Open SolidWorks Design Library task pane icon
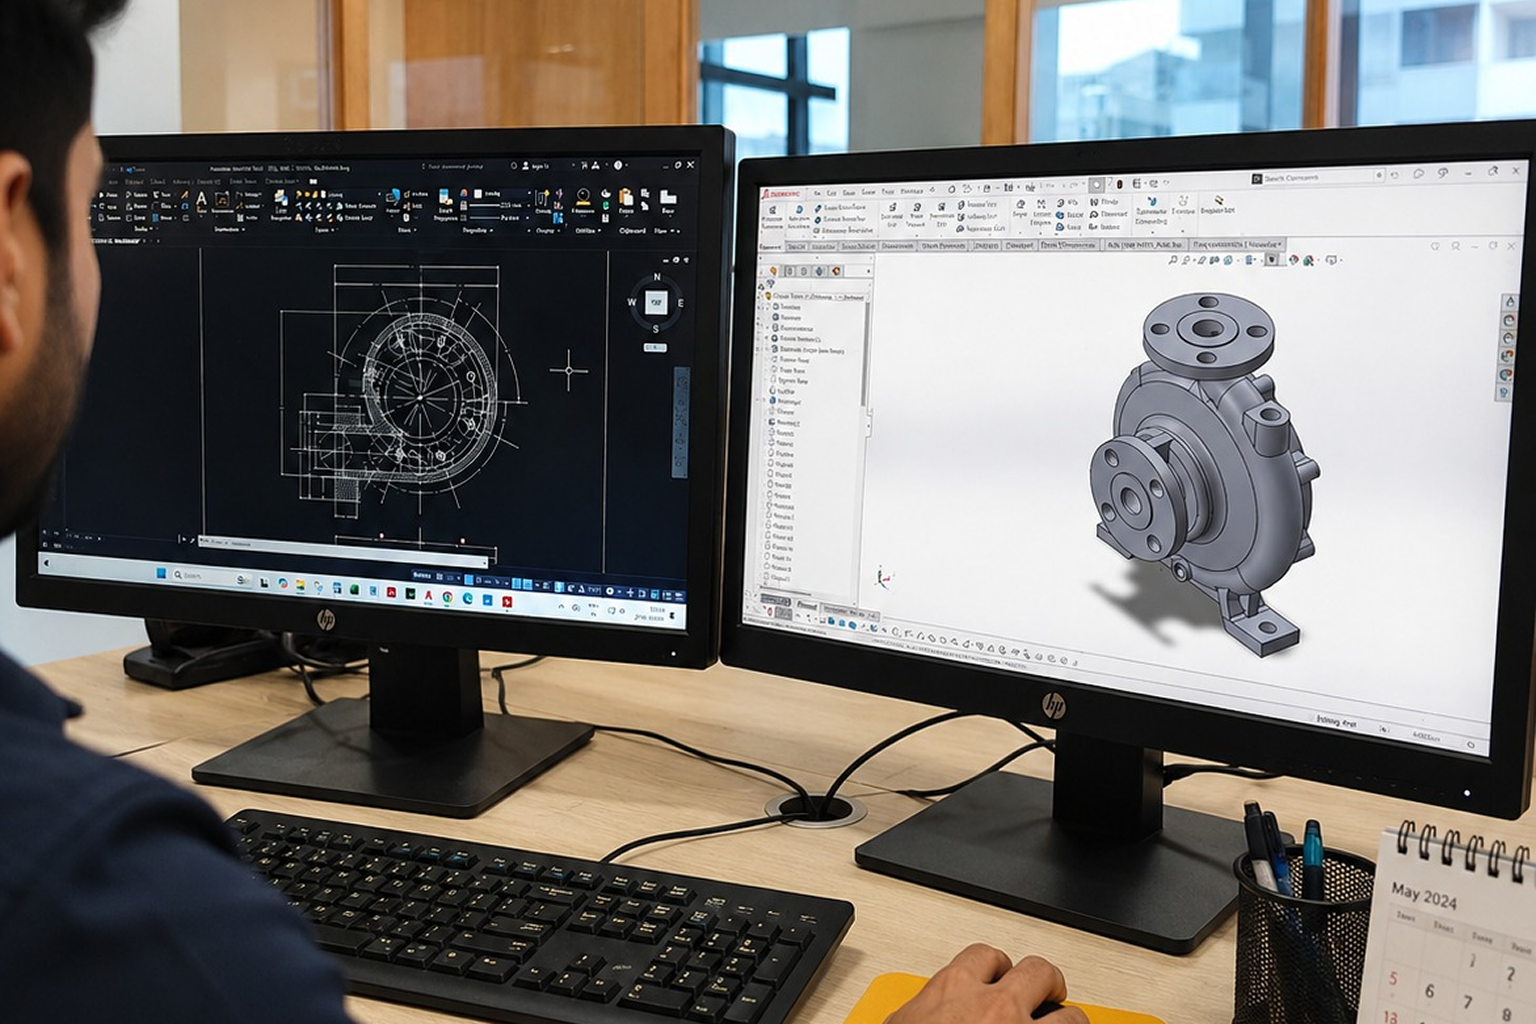Image resolution: width=1536 pixels, height=1024 pixels. (1508, 320)
